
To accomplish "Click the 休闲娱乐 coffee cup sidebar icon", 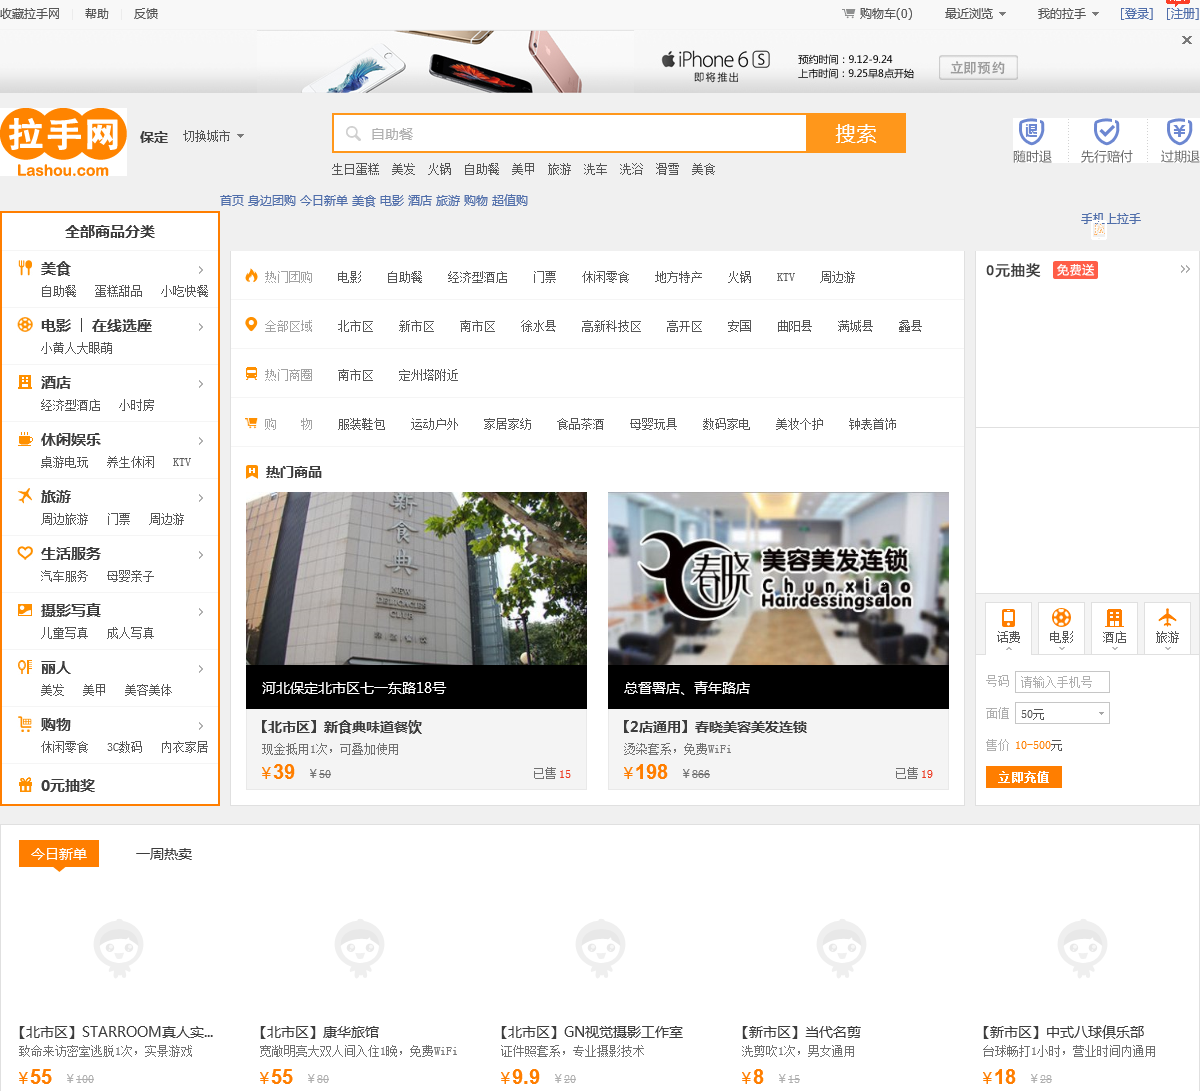I will [25, 439].
